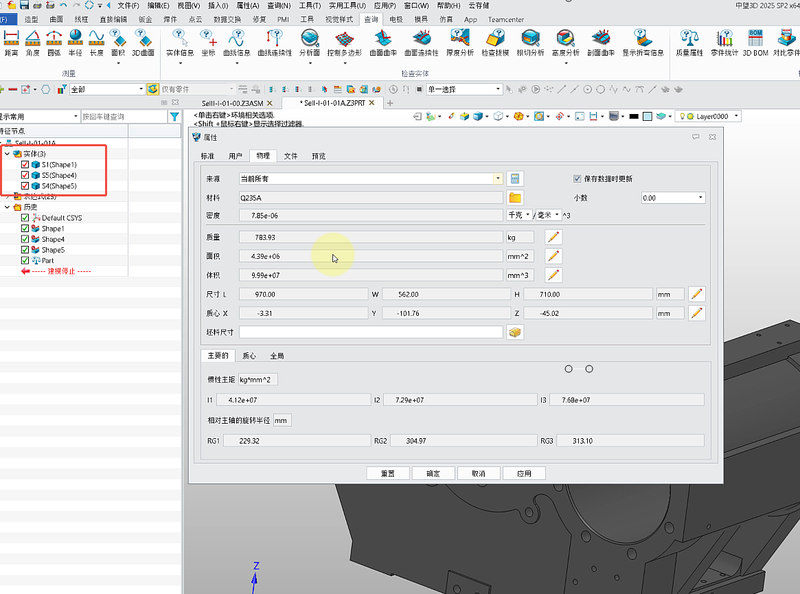The image size is (800, 594).
Task: Click the pencil edit icon for 质量
Action: point(553,237)
